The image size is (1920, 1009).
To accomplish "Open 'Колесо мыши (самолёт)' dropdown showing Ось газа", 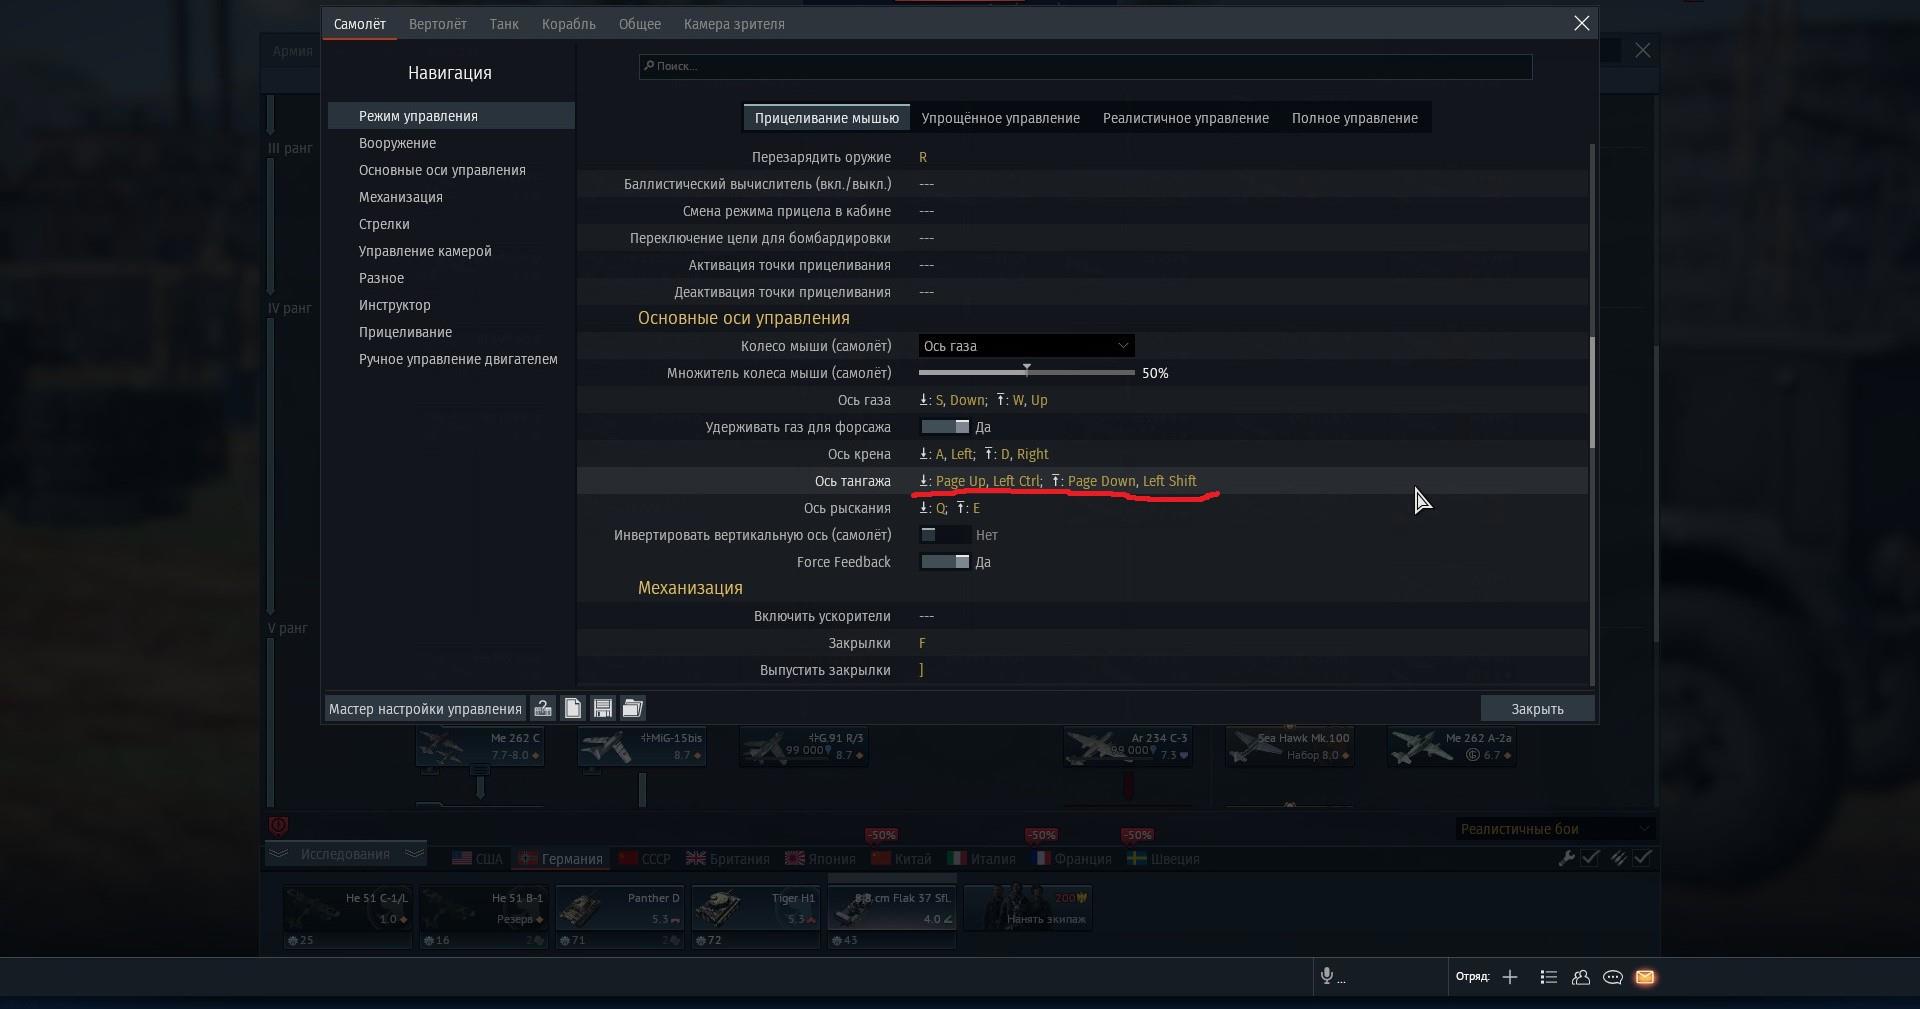I will tap(1026, 346).
